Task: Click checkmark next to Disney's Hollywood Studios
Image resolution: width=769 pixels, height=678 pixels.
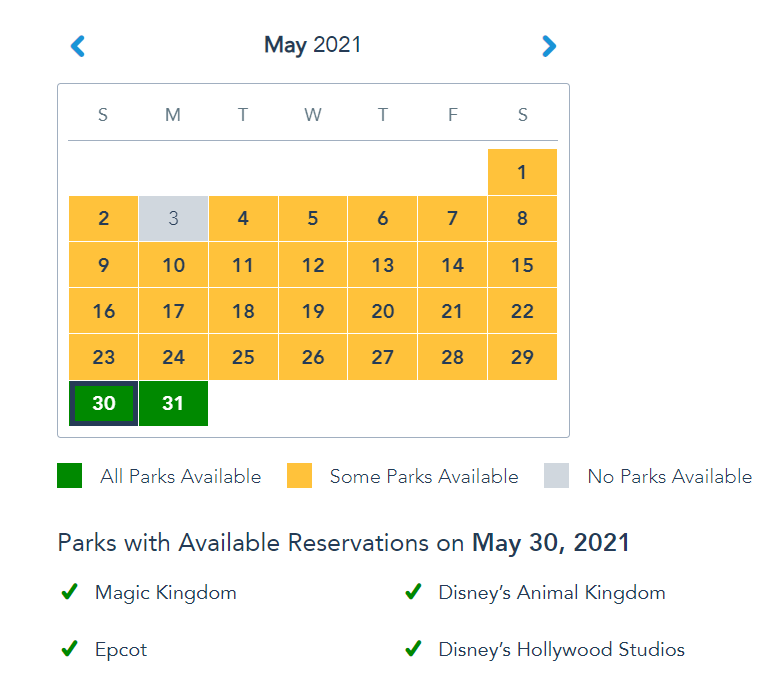Action: 412,649
